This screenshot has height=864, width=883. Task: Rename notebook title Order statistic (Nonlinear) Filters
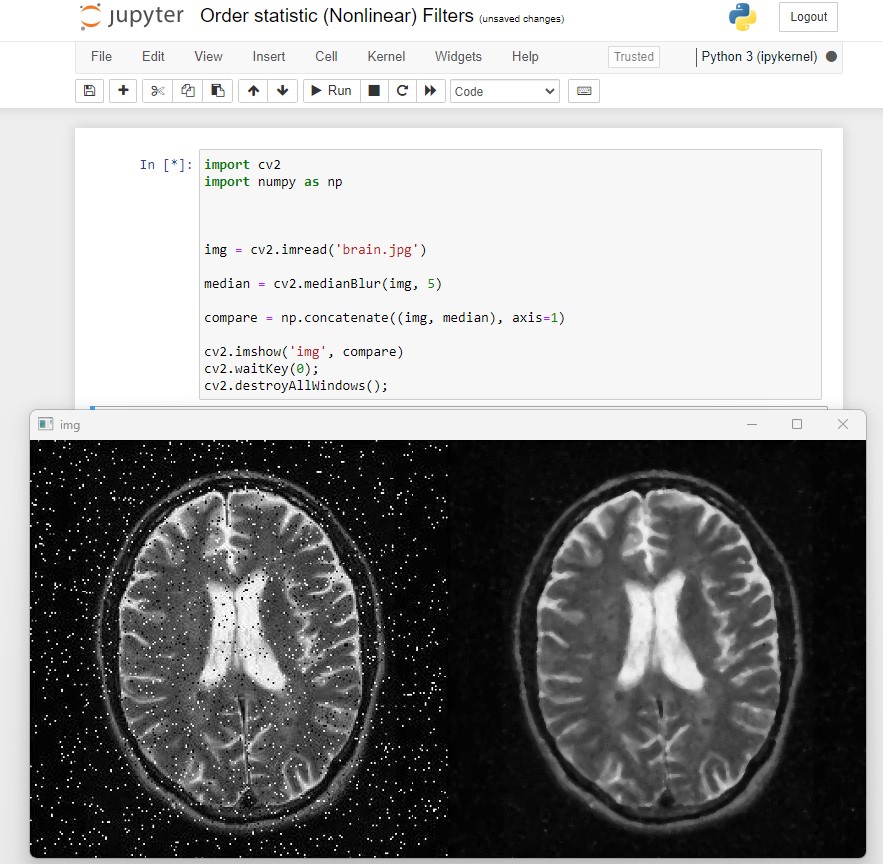click(337, 16)
